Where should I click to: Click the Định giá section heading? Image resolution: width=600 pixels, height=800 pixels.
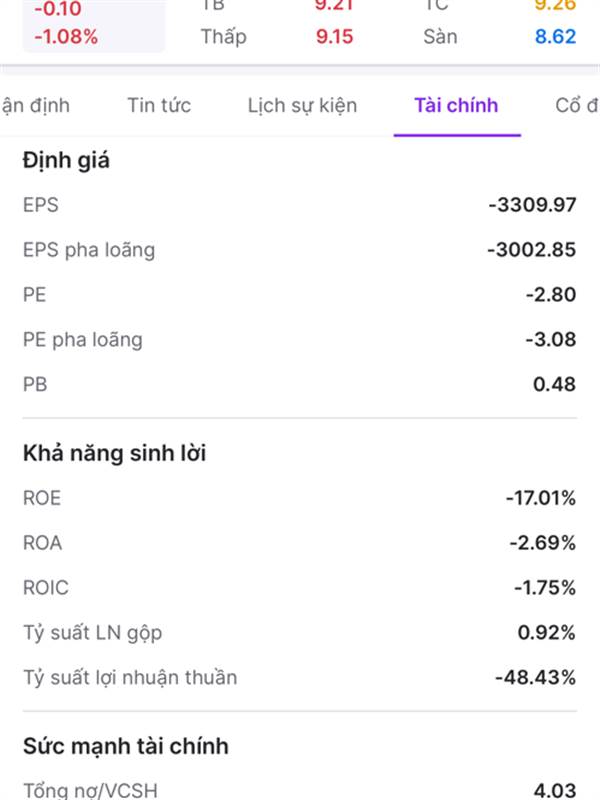point(66,160)
